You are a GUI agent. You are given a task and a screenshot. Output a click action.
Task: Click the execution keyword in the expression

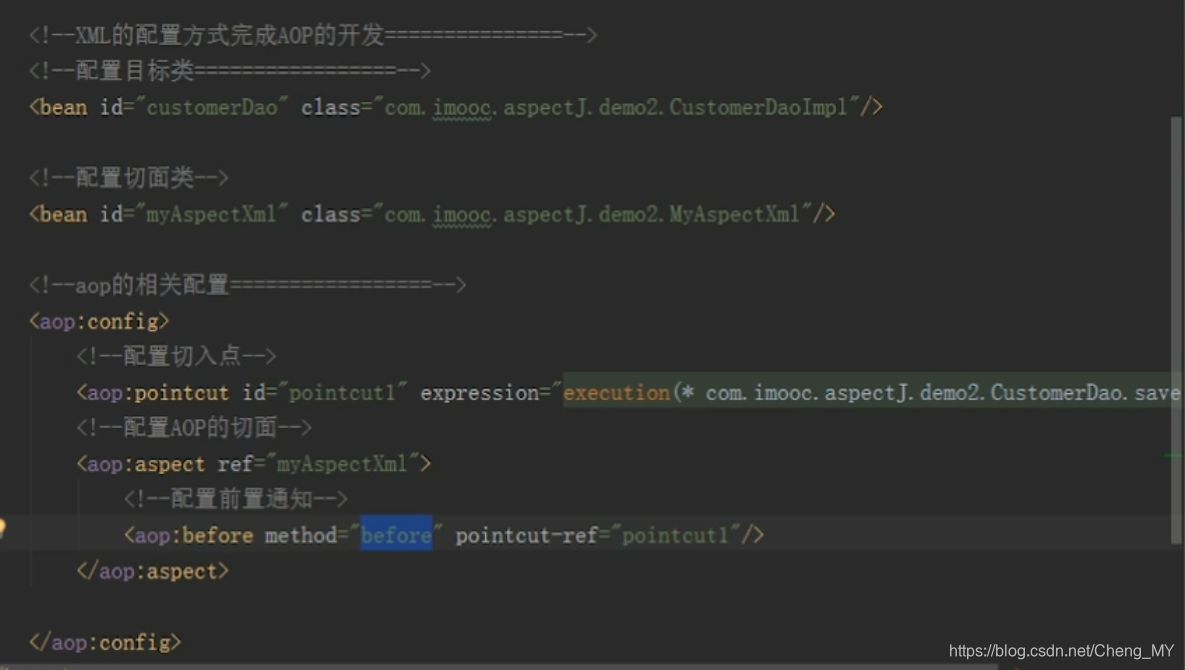pos(617,393)
